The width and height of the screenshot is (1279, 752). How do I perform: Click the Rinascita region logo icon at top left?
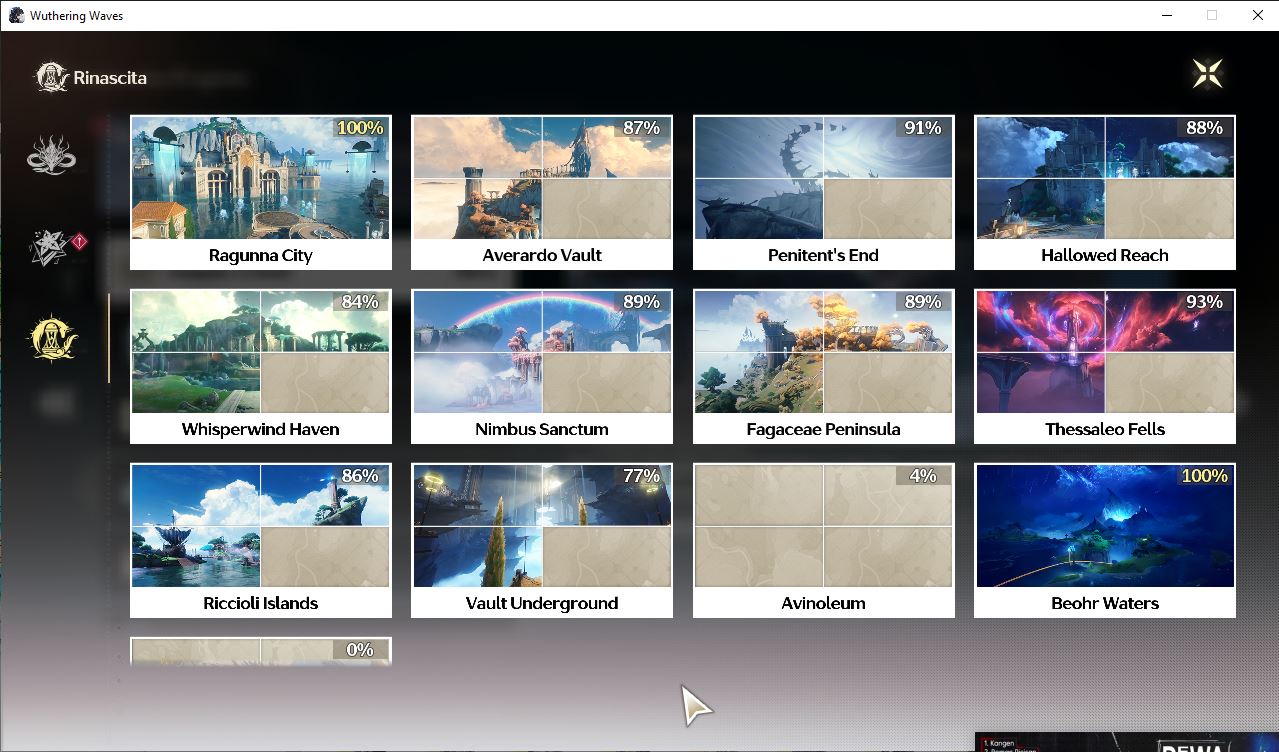click(x=52, y=77)
